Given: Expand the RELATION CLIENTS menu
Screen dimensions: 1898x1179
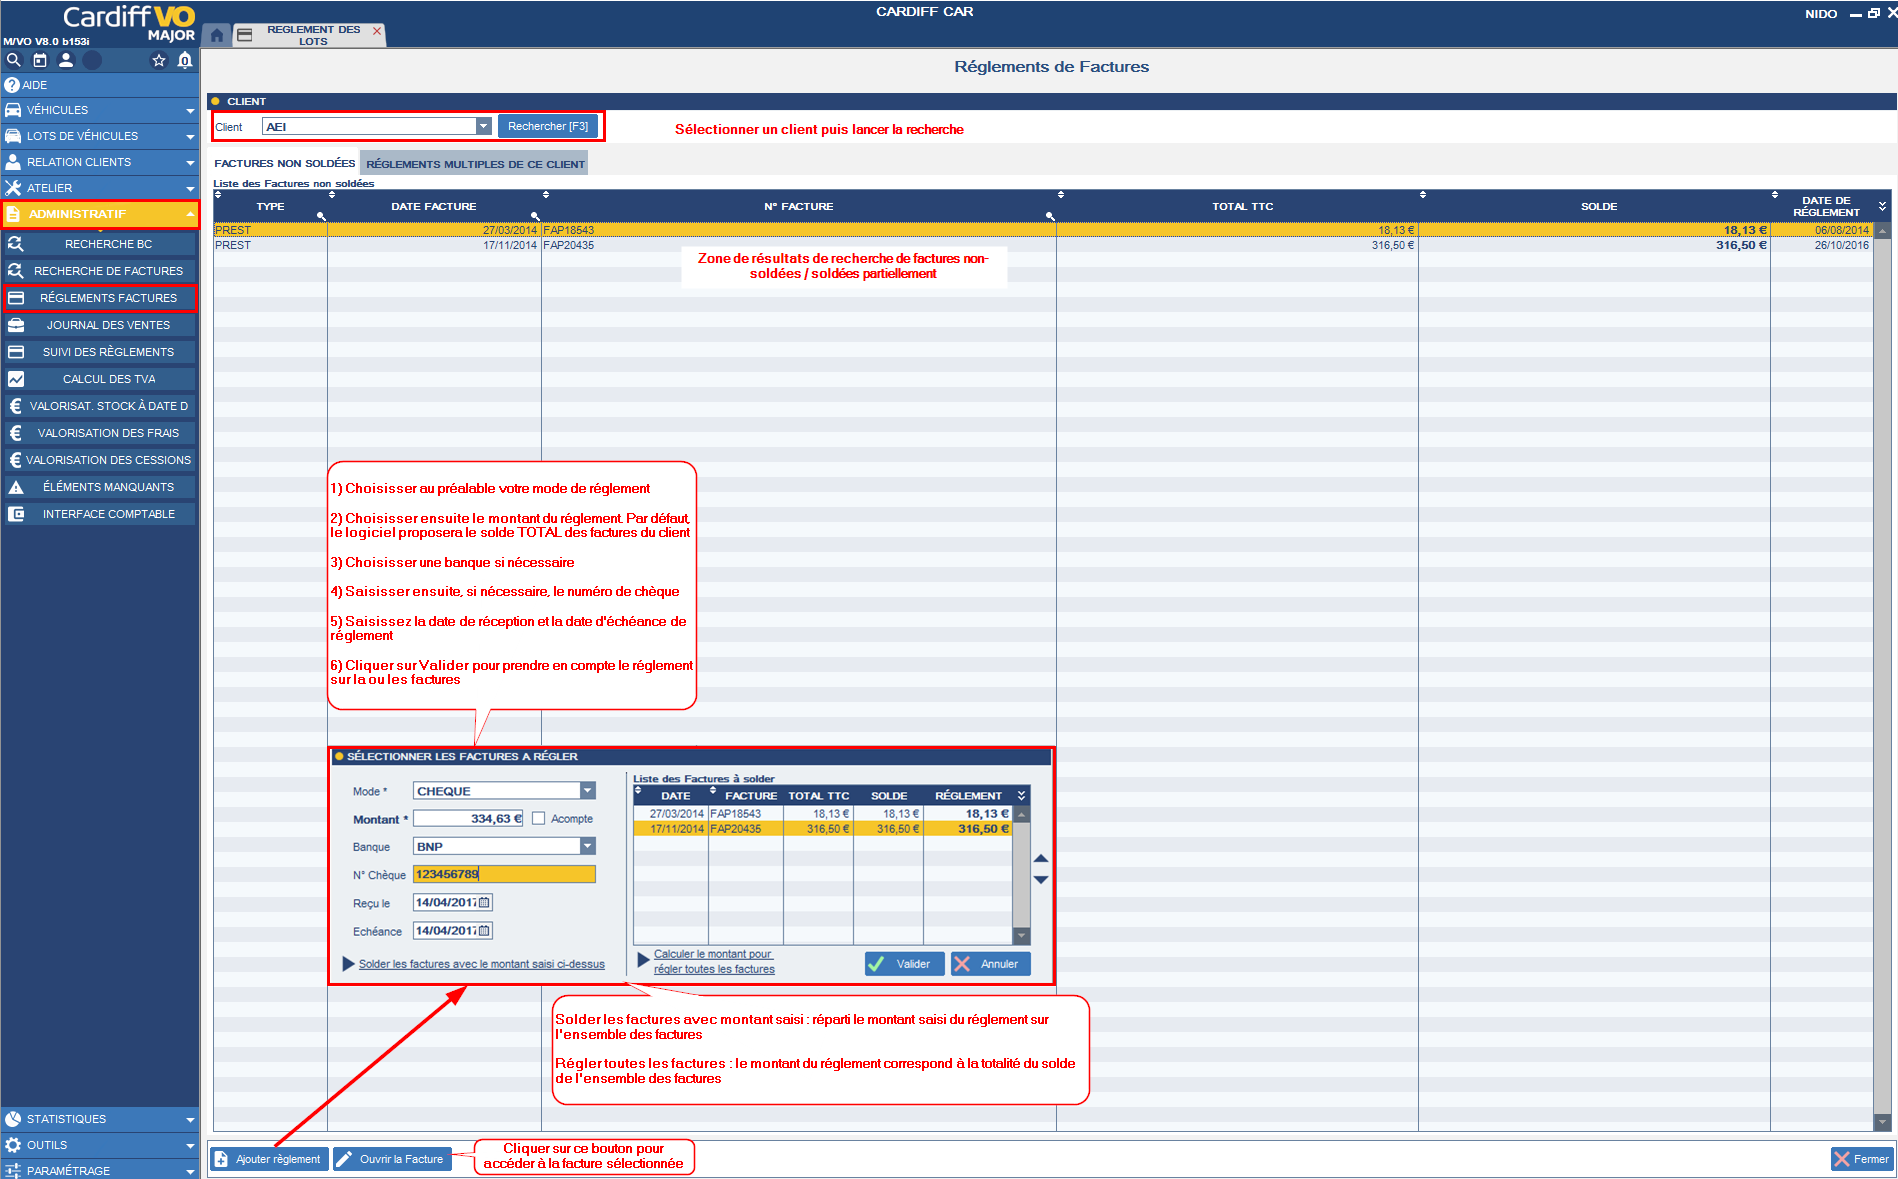Looking at the screenshot, I should pyautogui.click(x=100, y=162).
